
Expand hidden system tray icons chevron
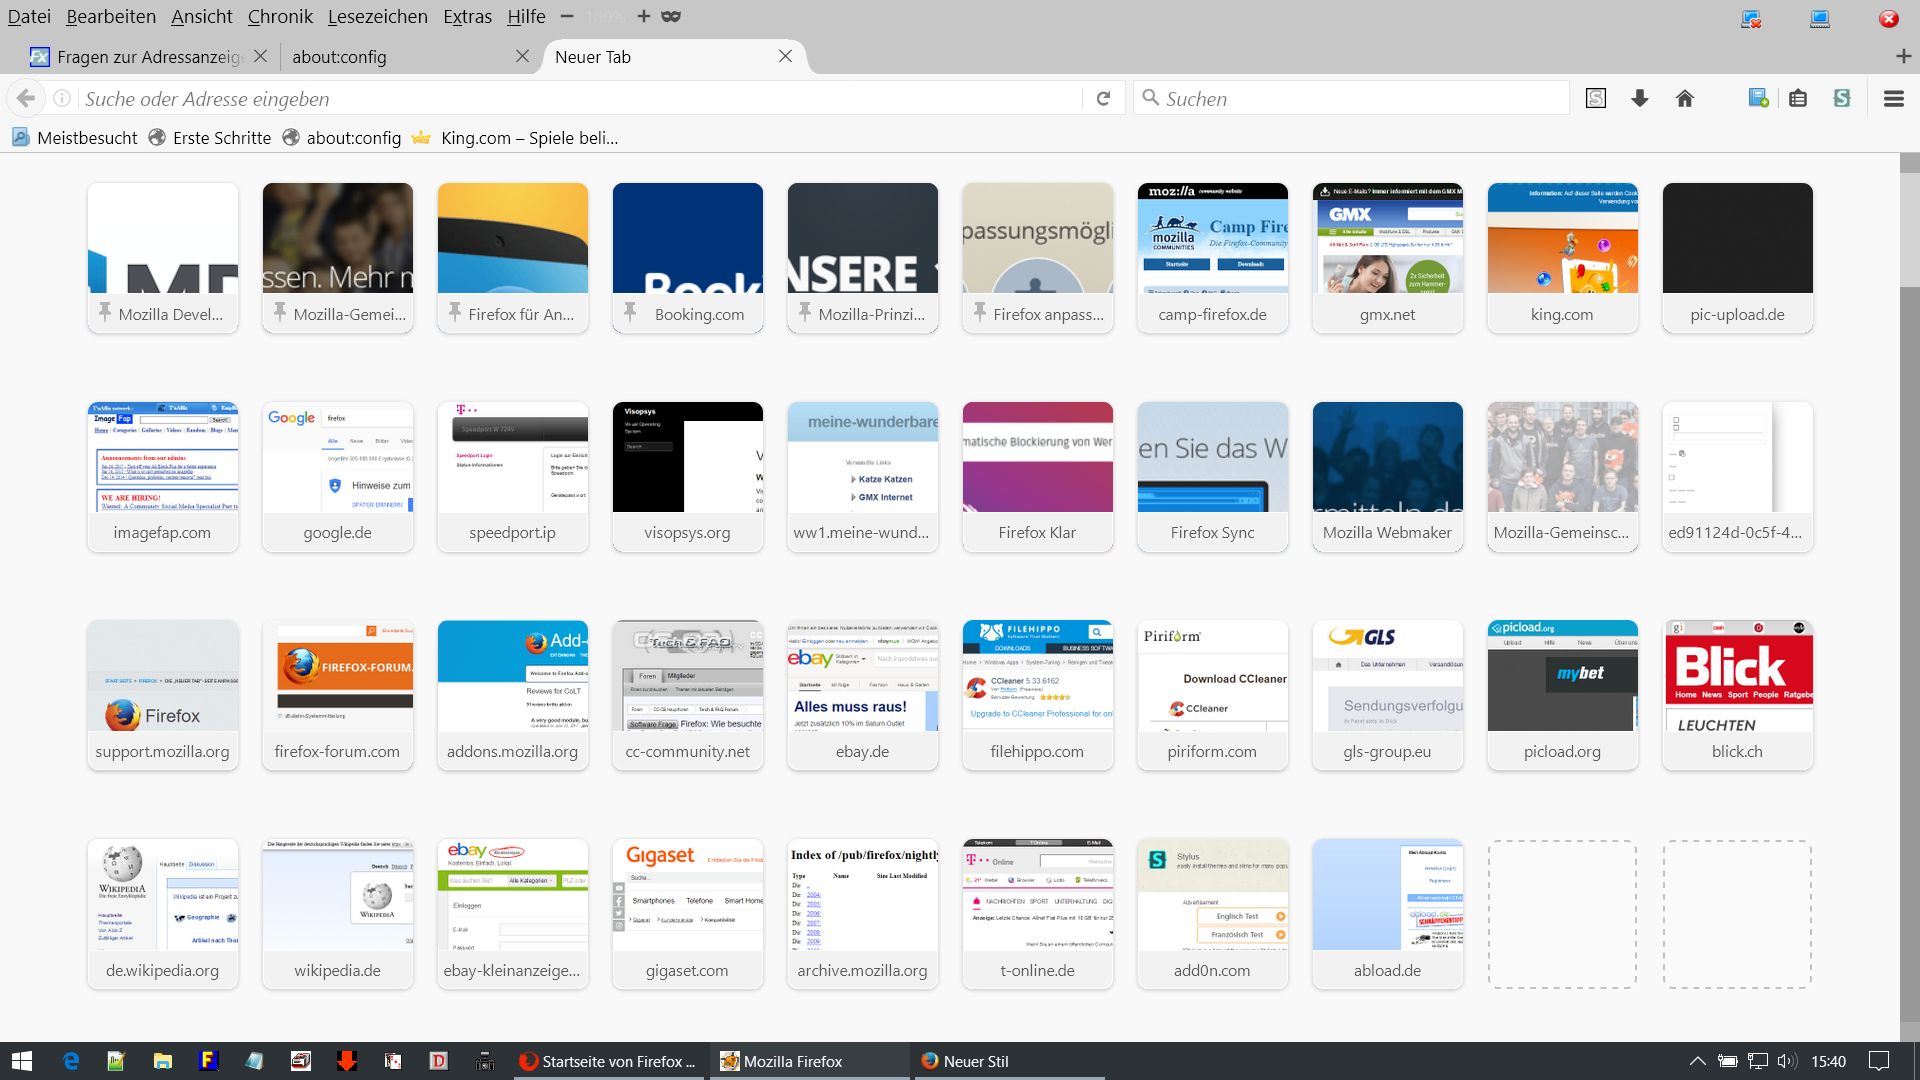pyautogui.click(x=1697, y=1061)
